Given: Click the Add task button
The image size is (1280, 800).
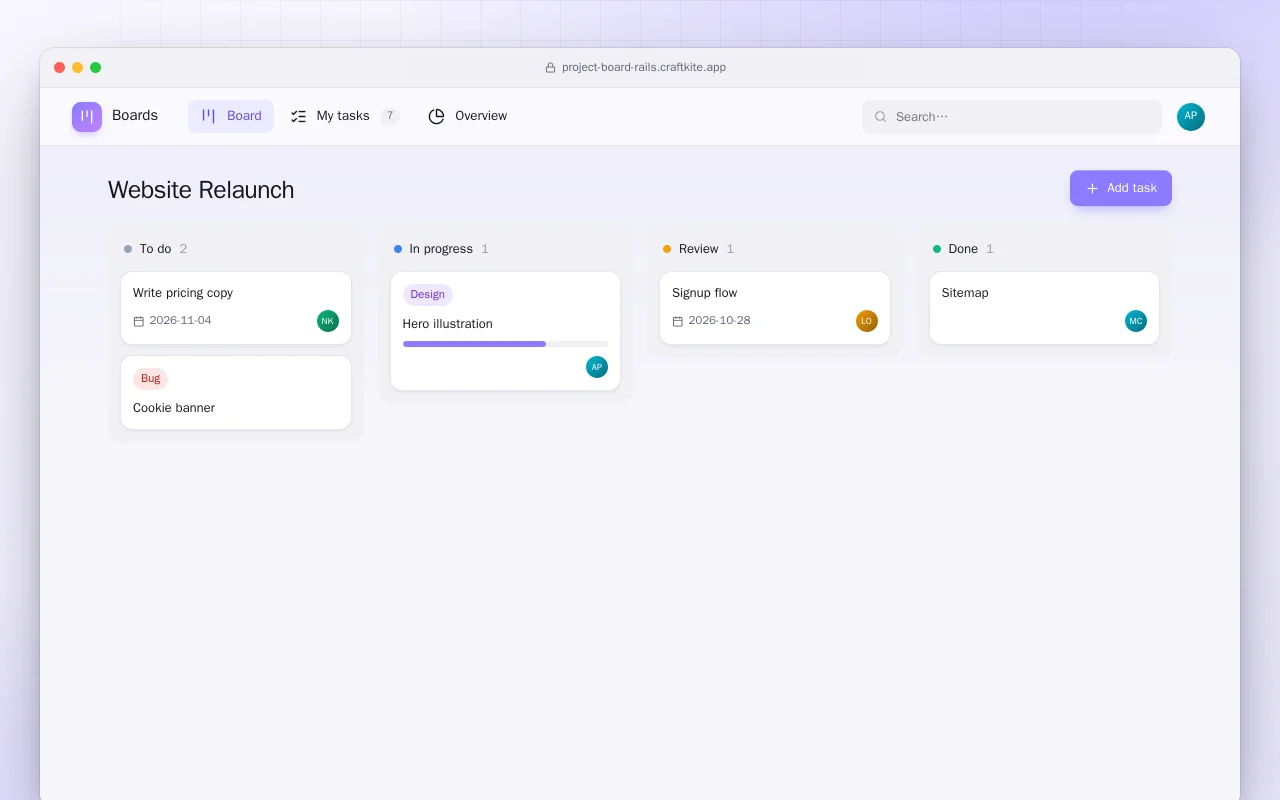Looking at the screenshot, I should coord(1121,188).
